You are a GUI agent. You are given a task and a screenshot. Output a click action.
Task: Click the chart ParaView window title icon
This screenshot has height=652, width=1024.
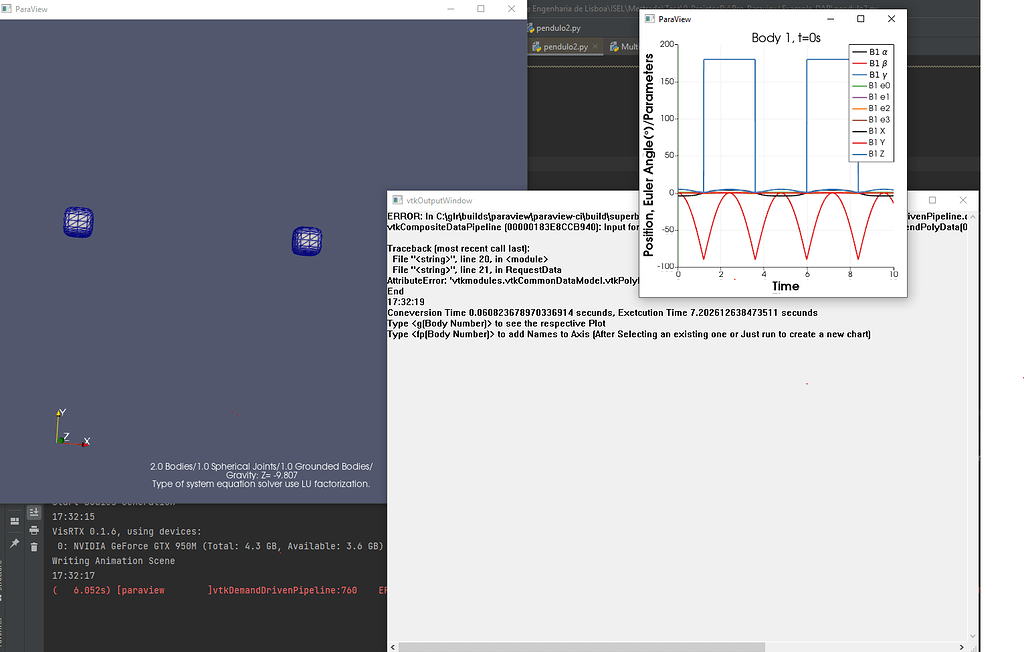click(650, 19)
